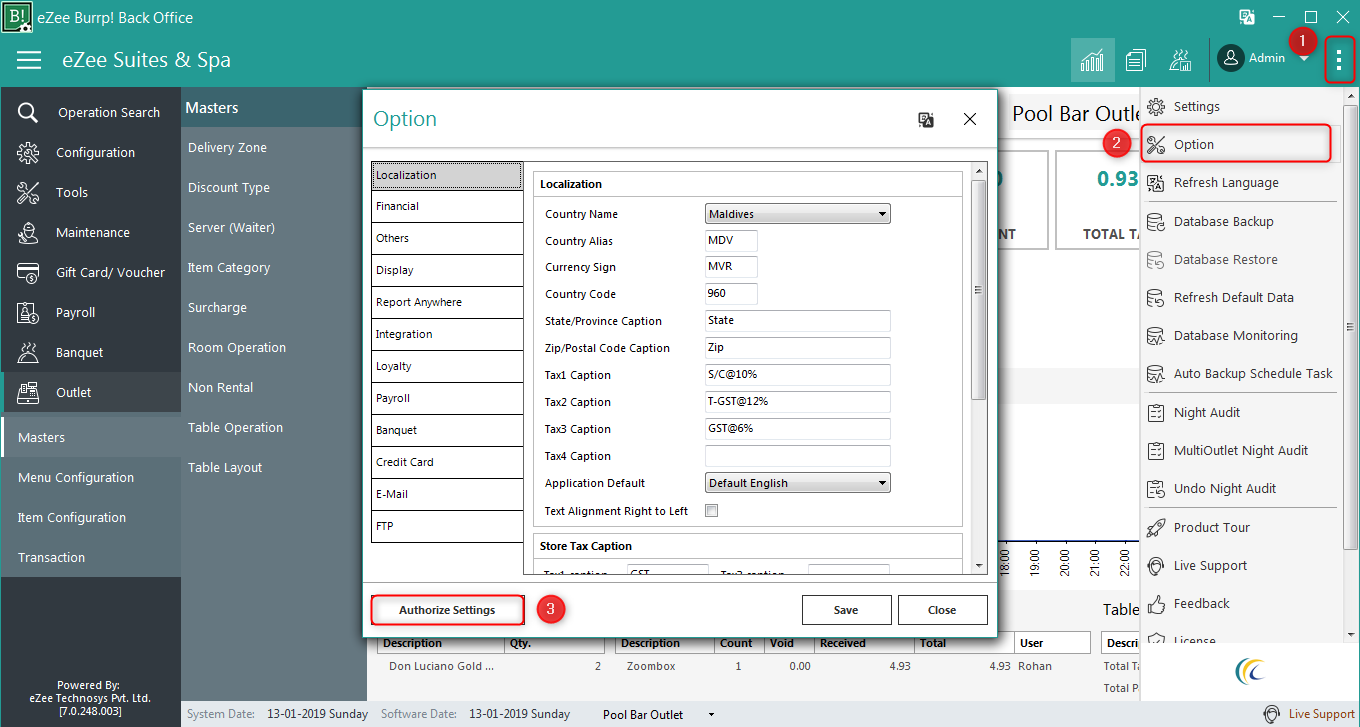This screenshot has width=1360, height=727.
Task: Click the Night Audit icon
Action: pos(1156,412)
